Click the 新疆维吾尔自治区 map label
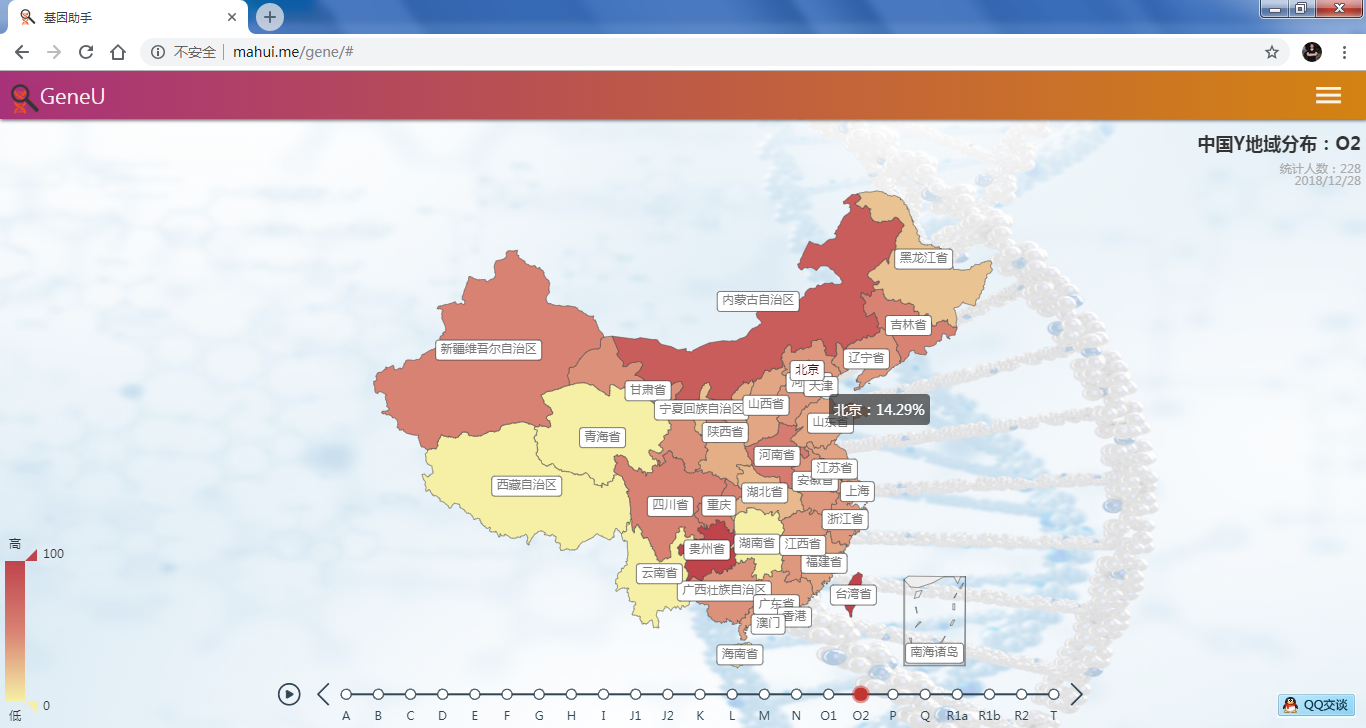This screenshot has height=728, width=1366. click(489, 349)
